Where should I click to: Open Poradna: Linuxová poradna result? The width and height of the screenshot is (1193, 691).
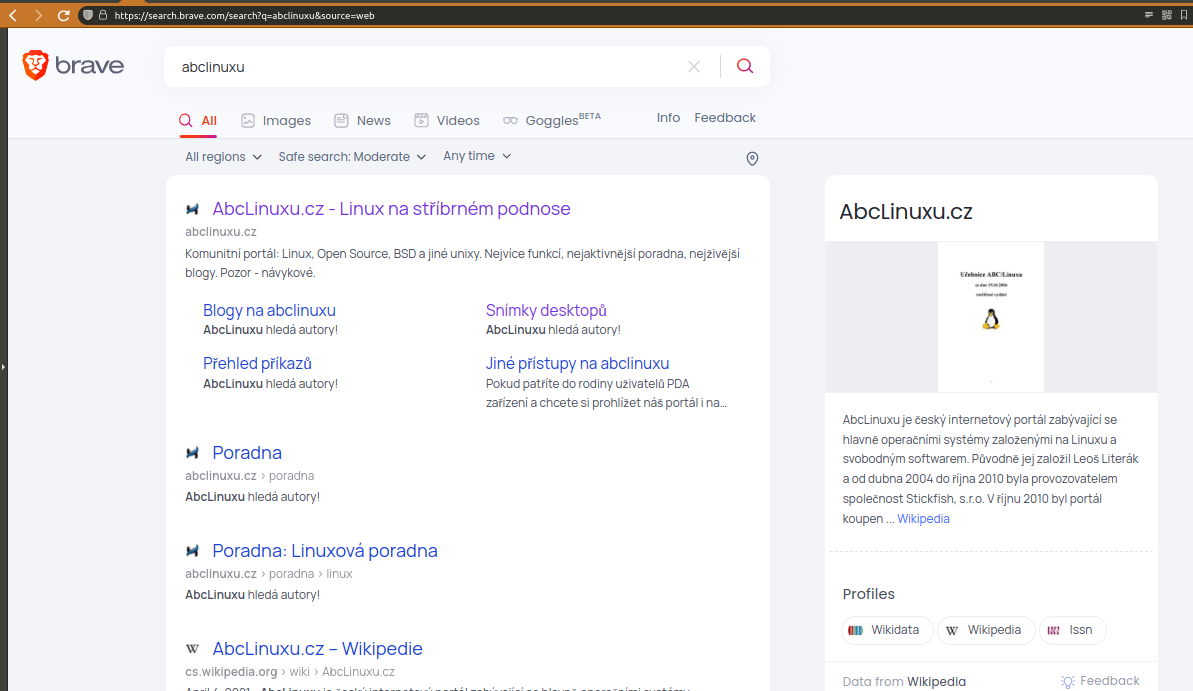click(x=325, y=551)
